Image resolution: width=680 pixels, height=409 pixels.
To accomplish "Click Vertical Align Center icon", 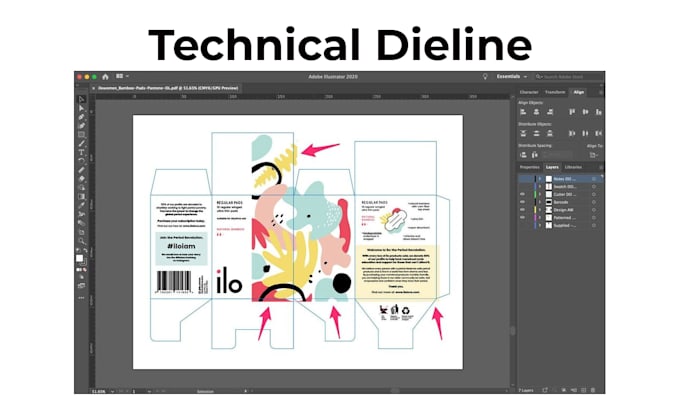I will coord(585,112).
